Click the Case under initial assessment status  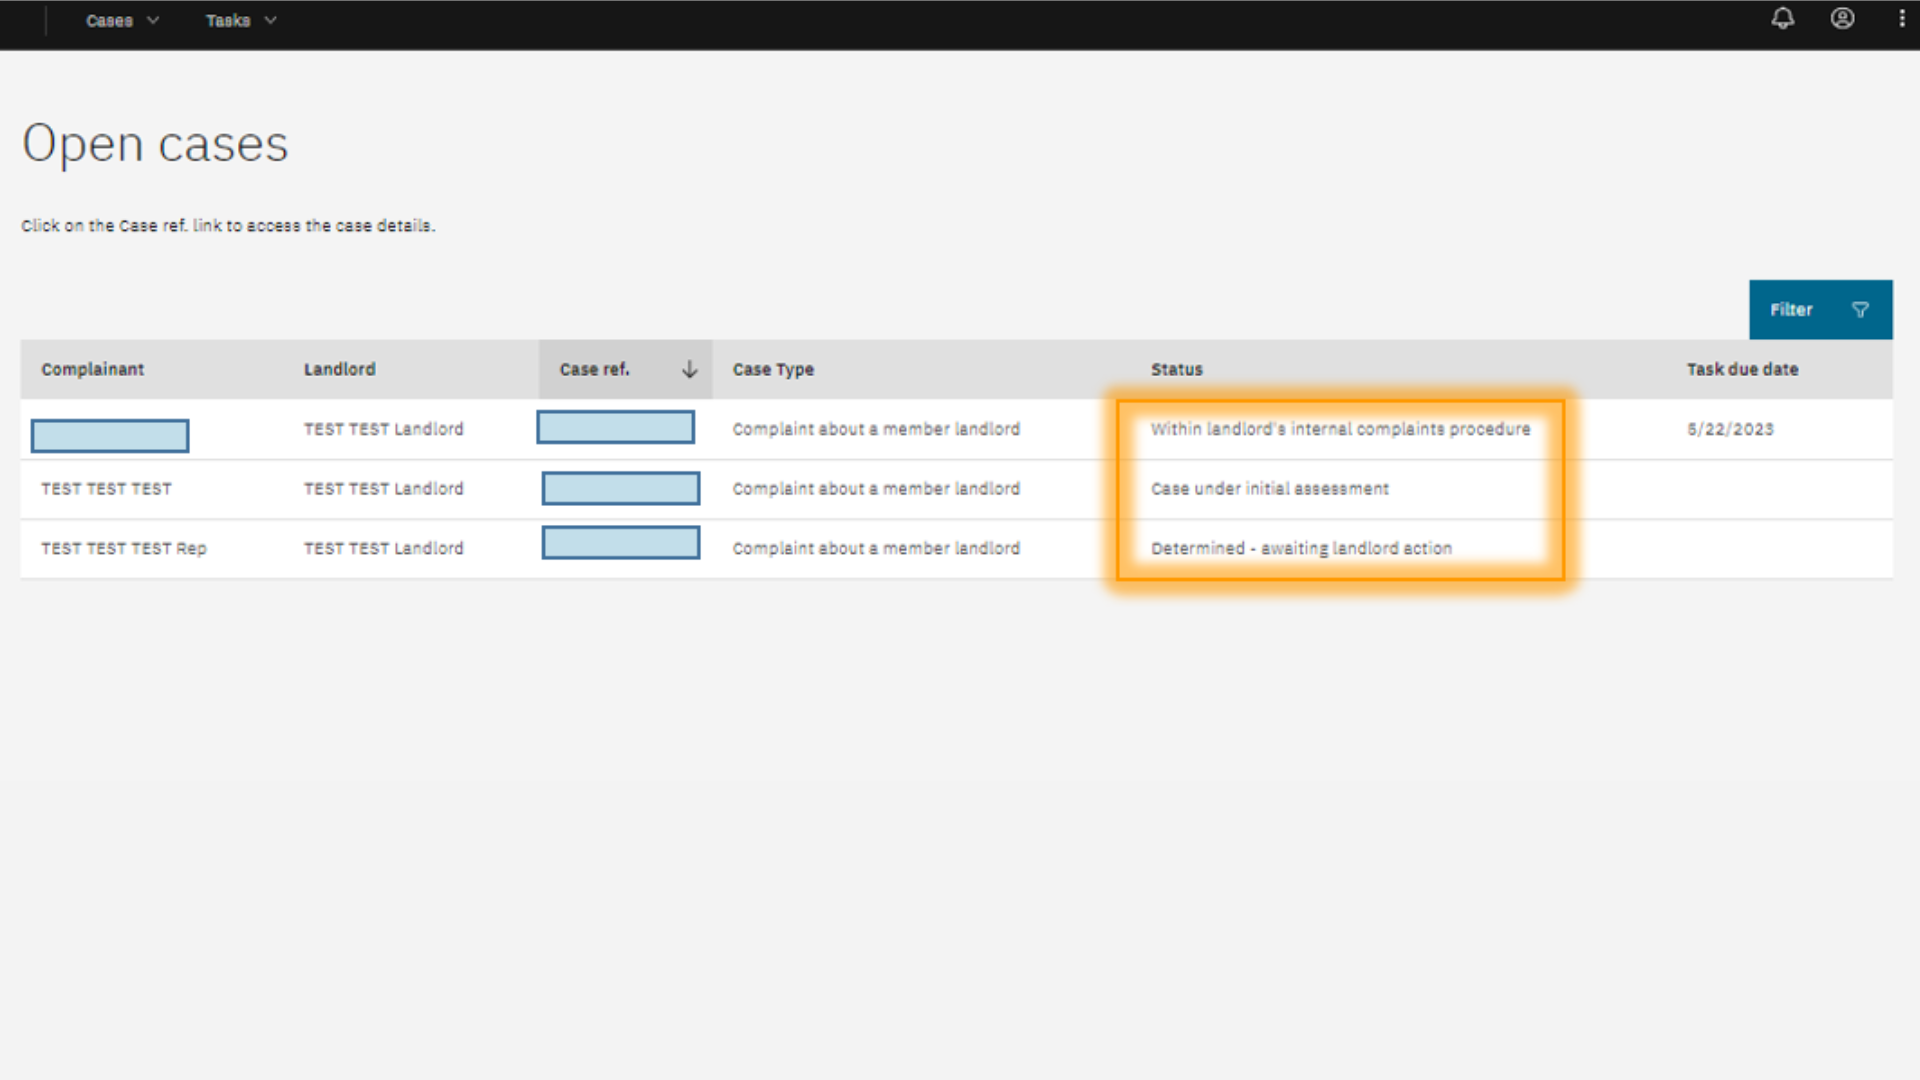1269,489
